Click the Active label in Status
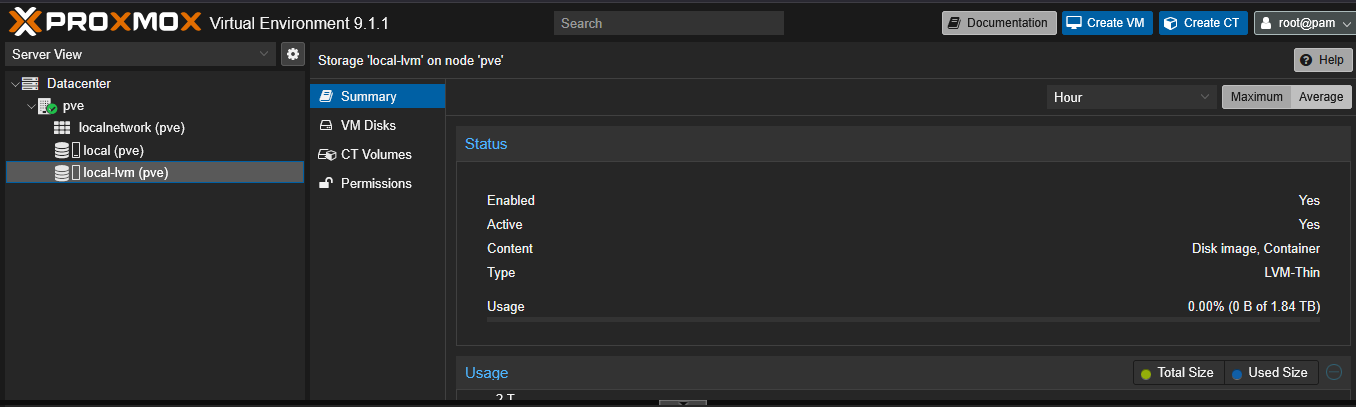 (x=505, y=224)
